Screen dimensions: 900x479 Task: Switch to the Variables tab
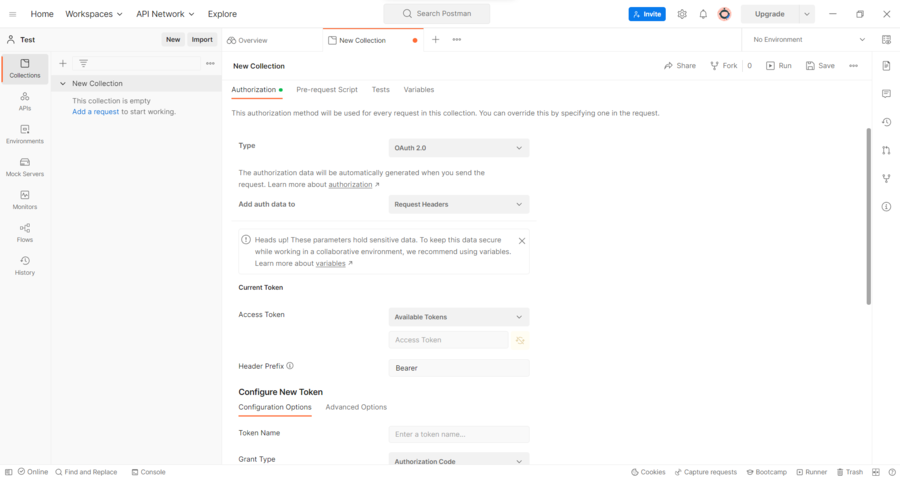click(418, 89)
